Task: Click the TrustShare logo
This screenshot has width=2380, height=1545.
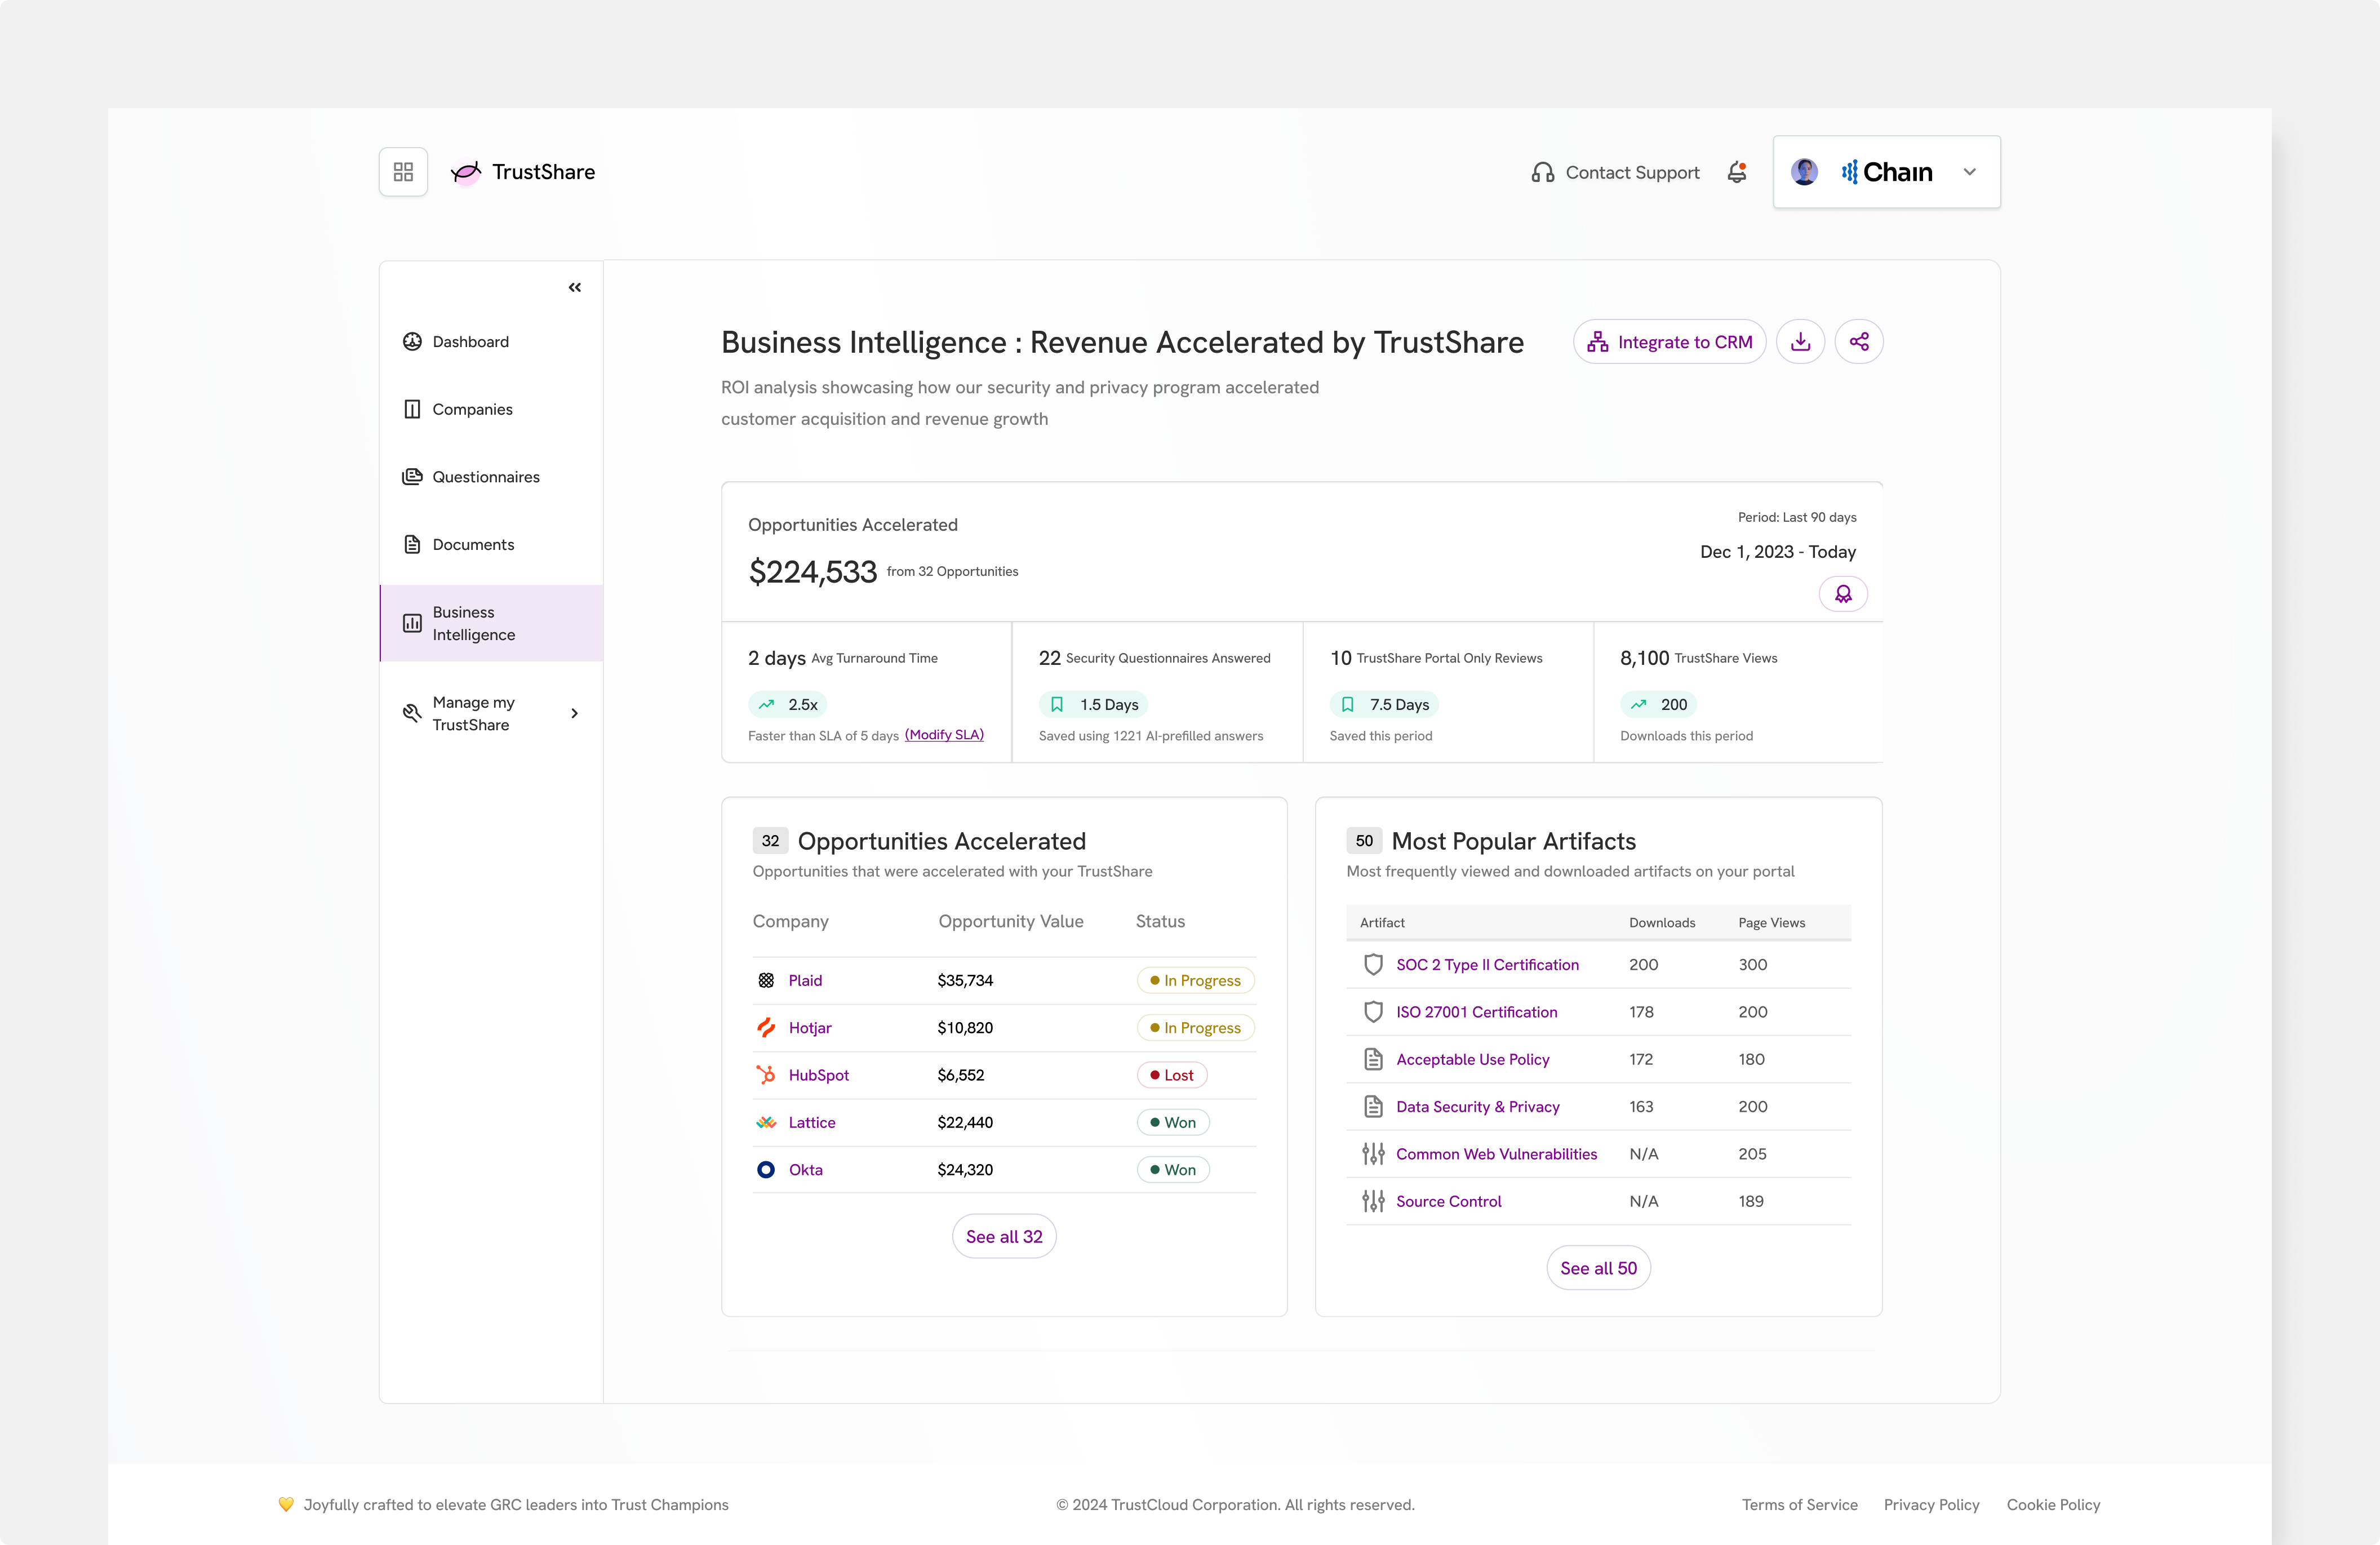Action: 523,172
